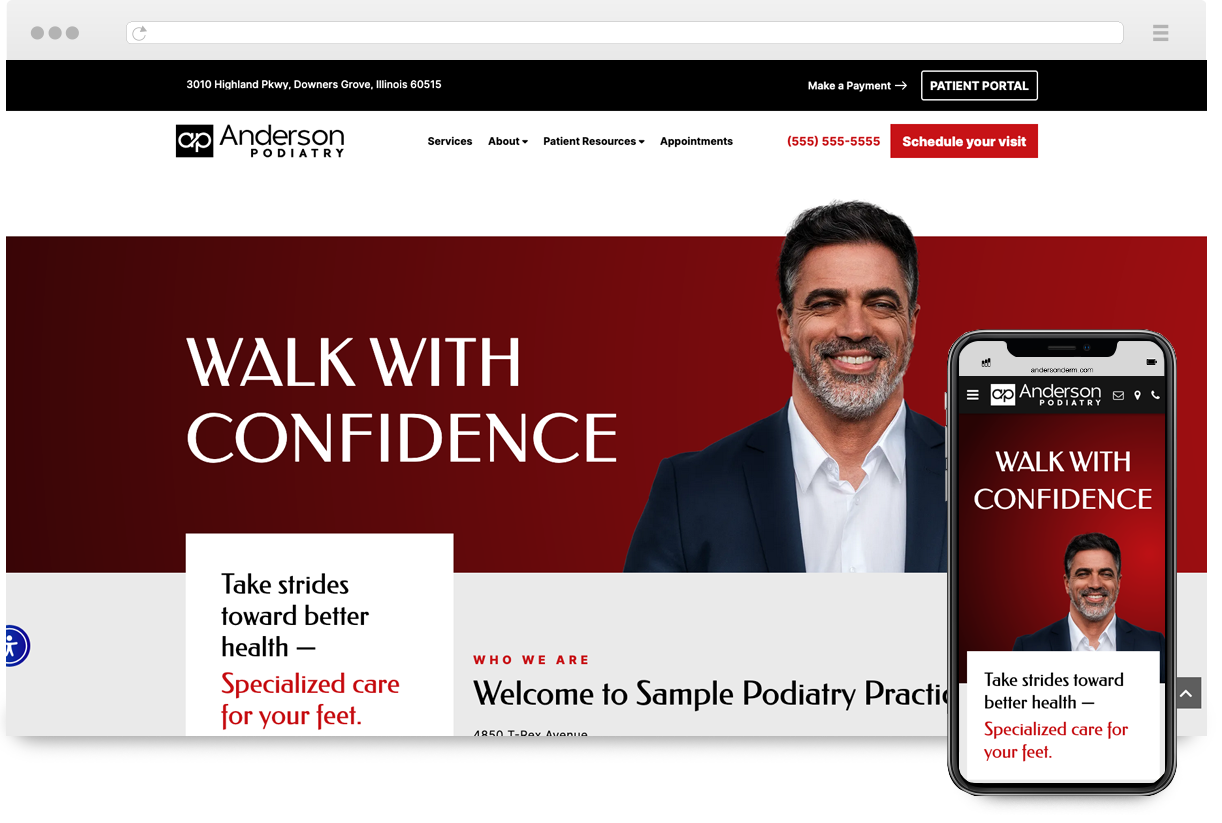Click the browser address bar field
The height and width of the screenshot is (823, 1222).
(x=625, y=33)
